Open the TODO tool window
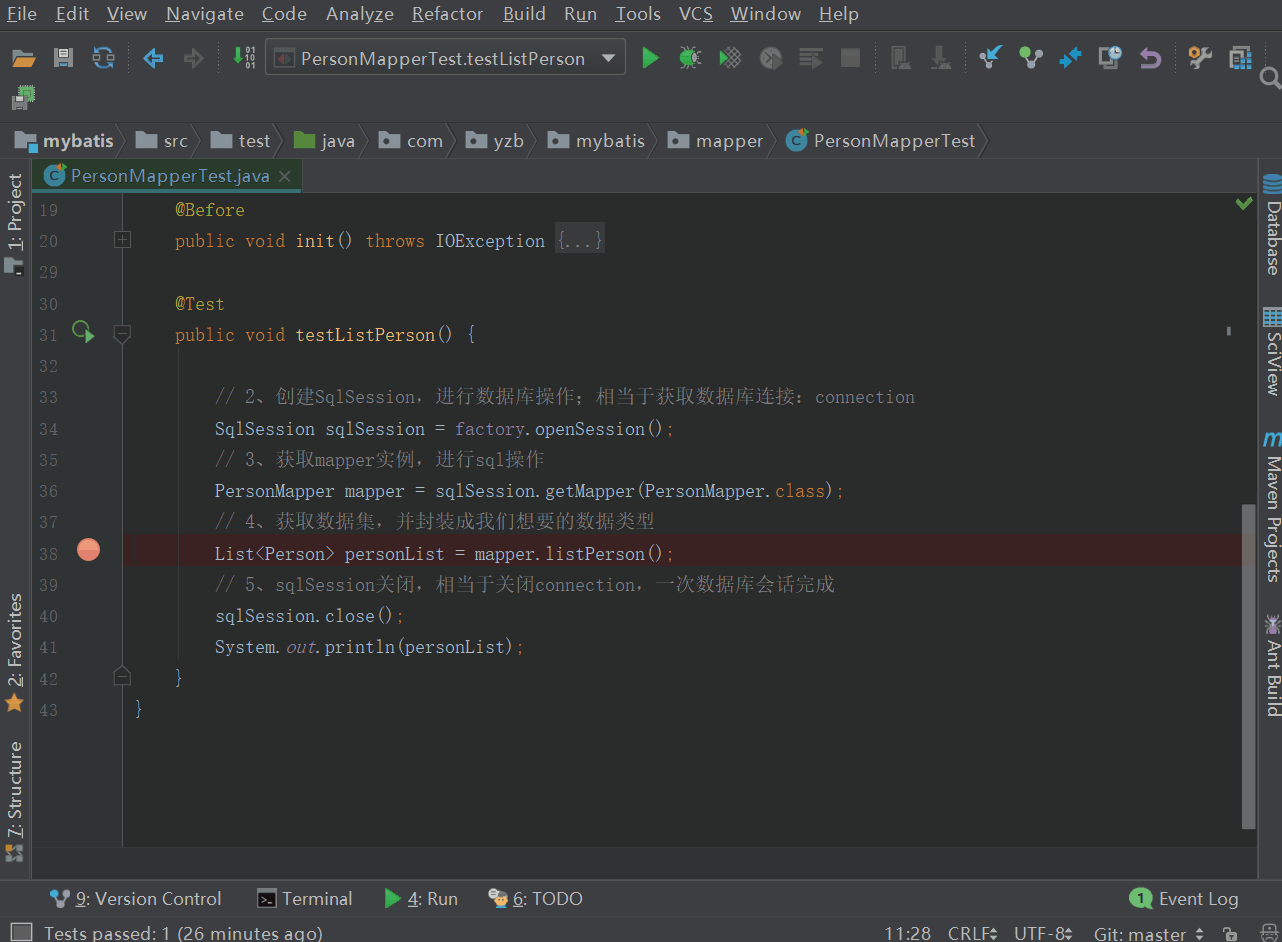 click(x=535, y=899)
